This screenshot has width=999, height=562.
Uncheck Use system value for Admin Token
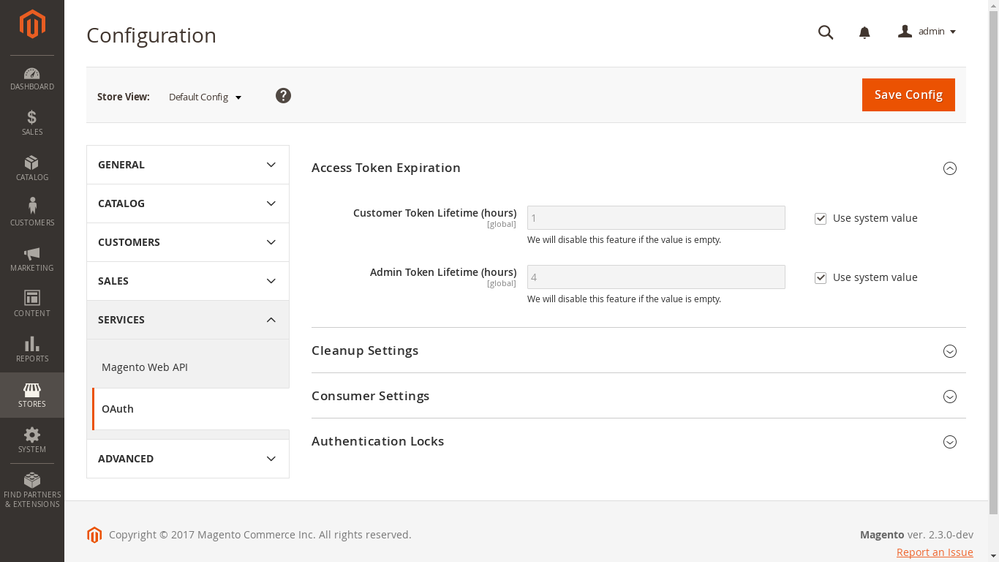coord(820,278)
